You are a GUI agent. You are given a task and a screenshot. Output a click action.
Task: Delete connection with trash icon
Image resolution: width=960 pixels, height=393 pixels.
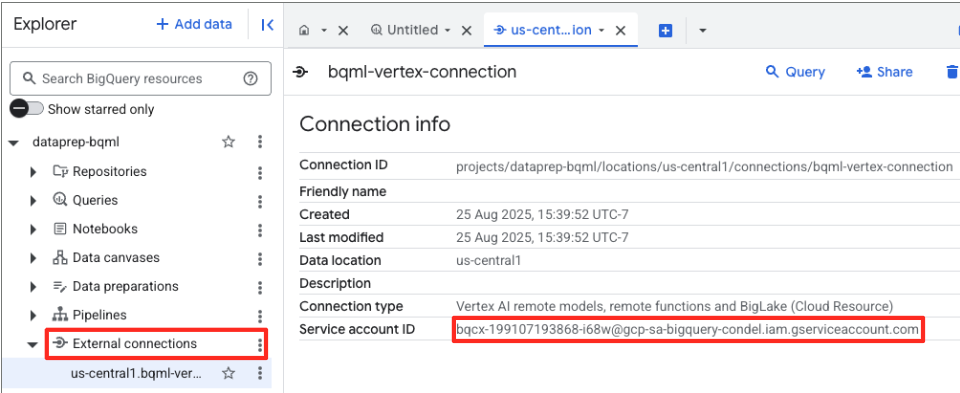point(951,72)
